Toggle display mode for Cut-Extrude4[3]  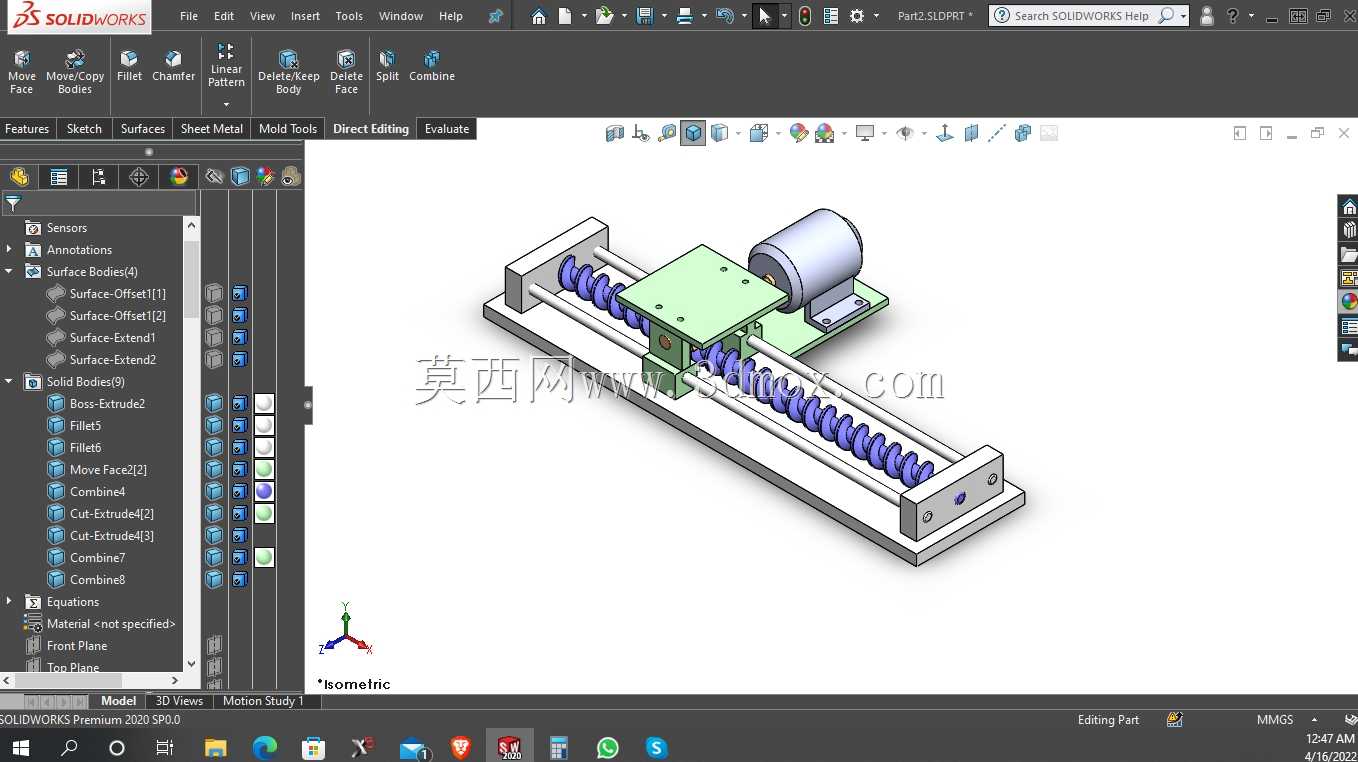coord(240,535)
